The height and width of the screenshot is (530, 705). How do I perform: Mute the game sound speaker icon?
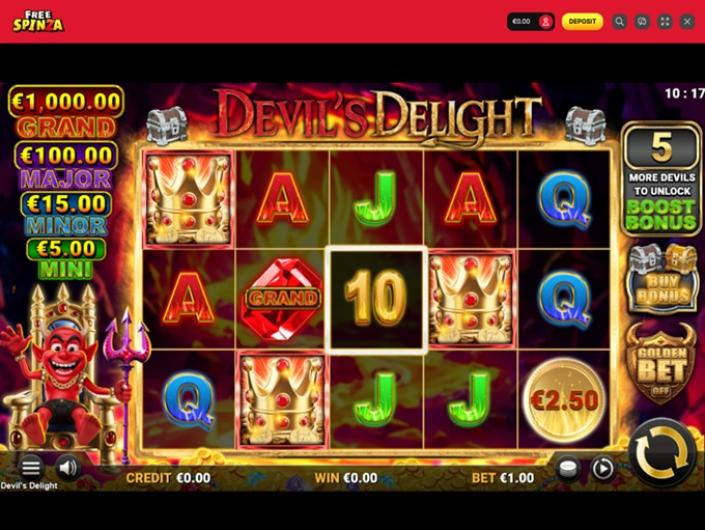[x=68, y=468]
